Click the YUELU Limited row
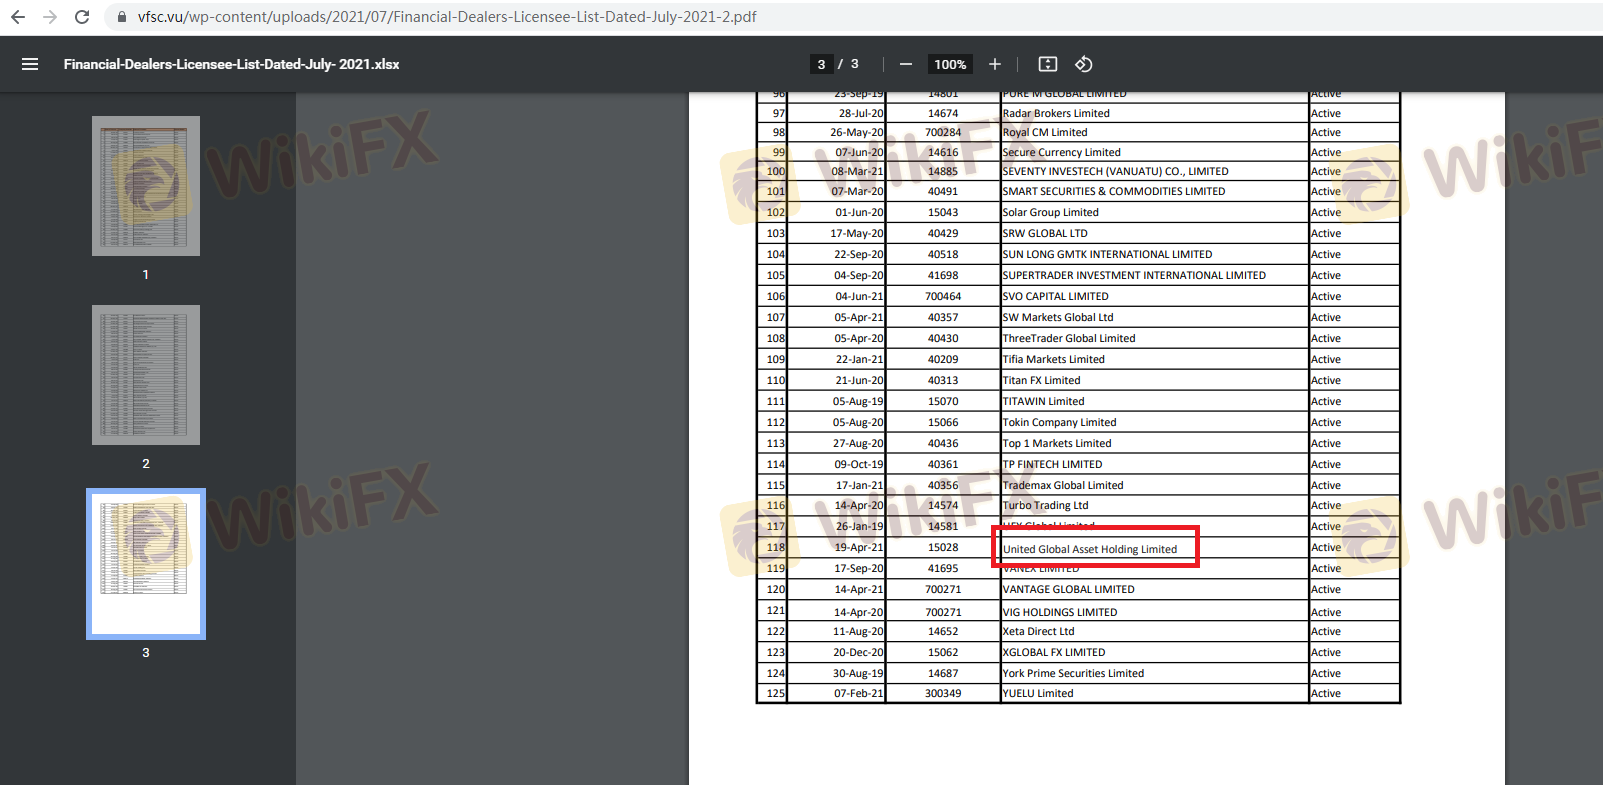The height and width of the screenshot is (785, 1603). (1038, 694)
